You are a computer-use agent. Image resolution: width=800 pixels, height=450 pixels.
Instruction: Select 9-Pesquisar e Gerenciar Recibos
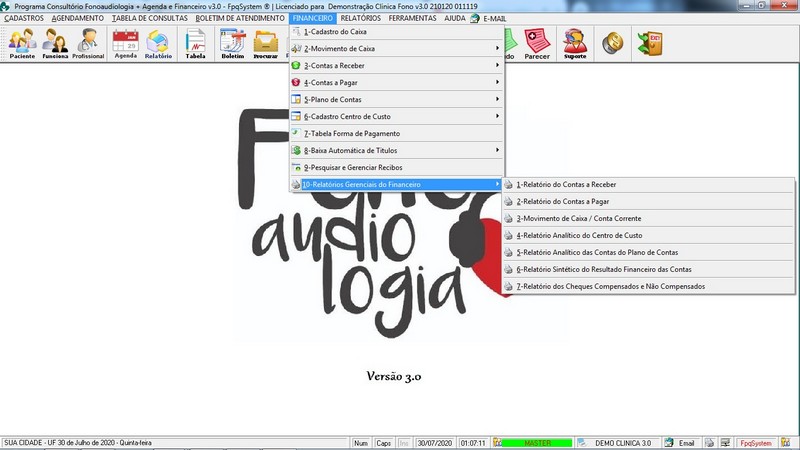(x=397, y=167)
